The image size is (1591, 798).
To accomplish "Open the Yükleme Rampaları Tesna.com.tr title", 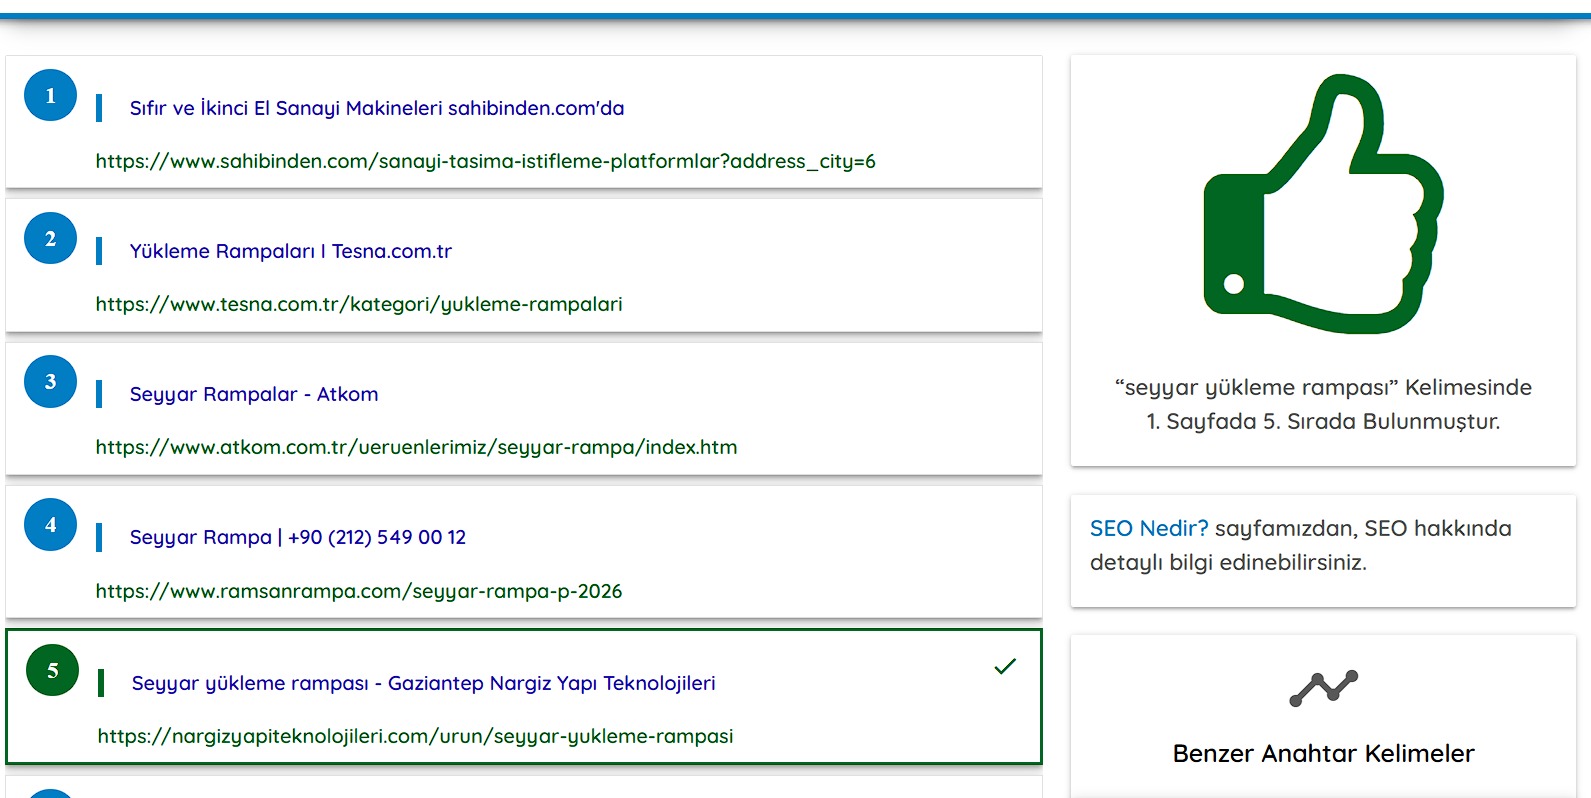I will tap(290, 251).
